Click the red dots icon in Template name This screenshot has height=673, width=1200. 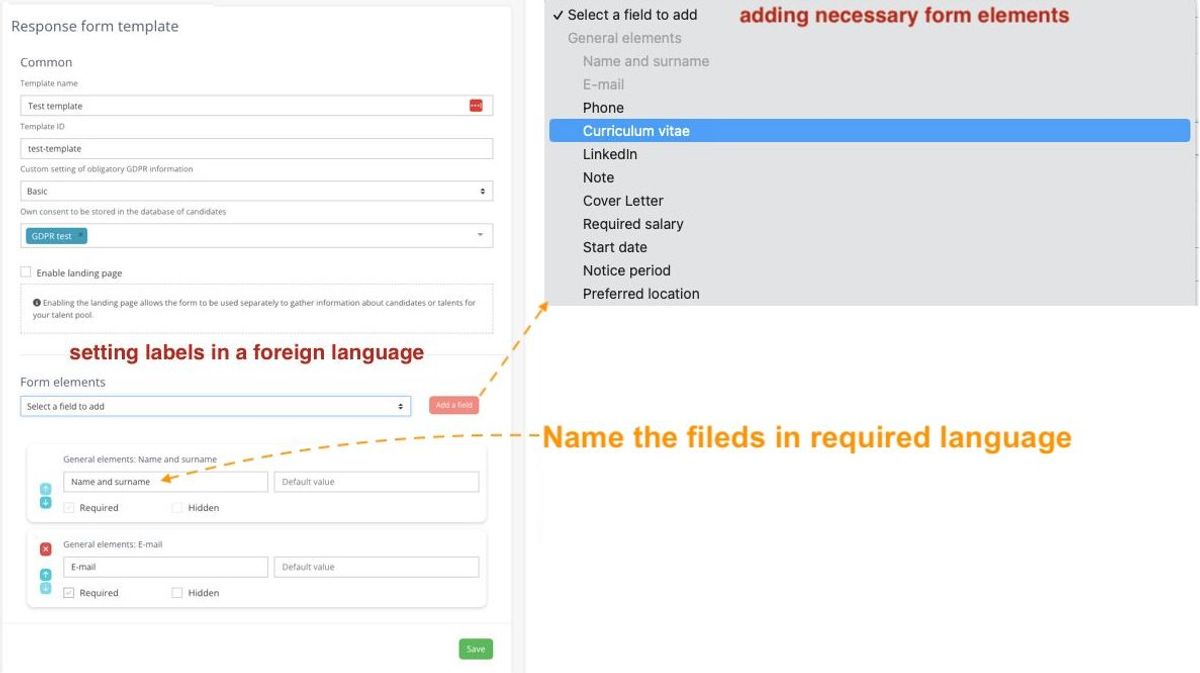(x=476, y=106)
